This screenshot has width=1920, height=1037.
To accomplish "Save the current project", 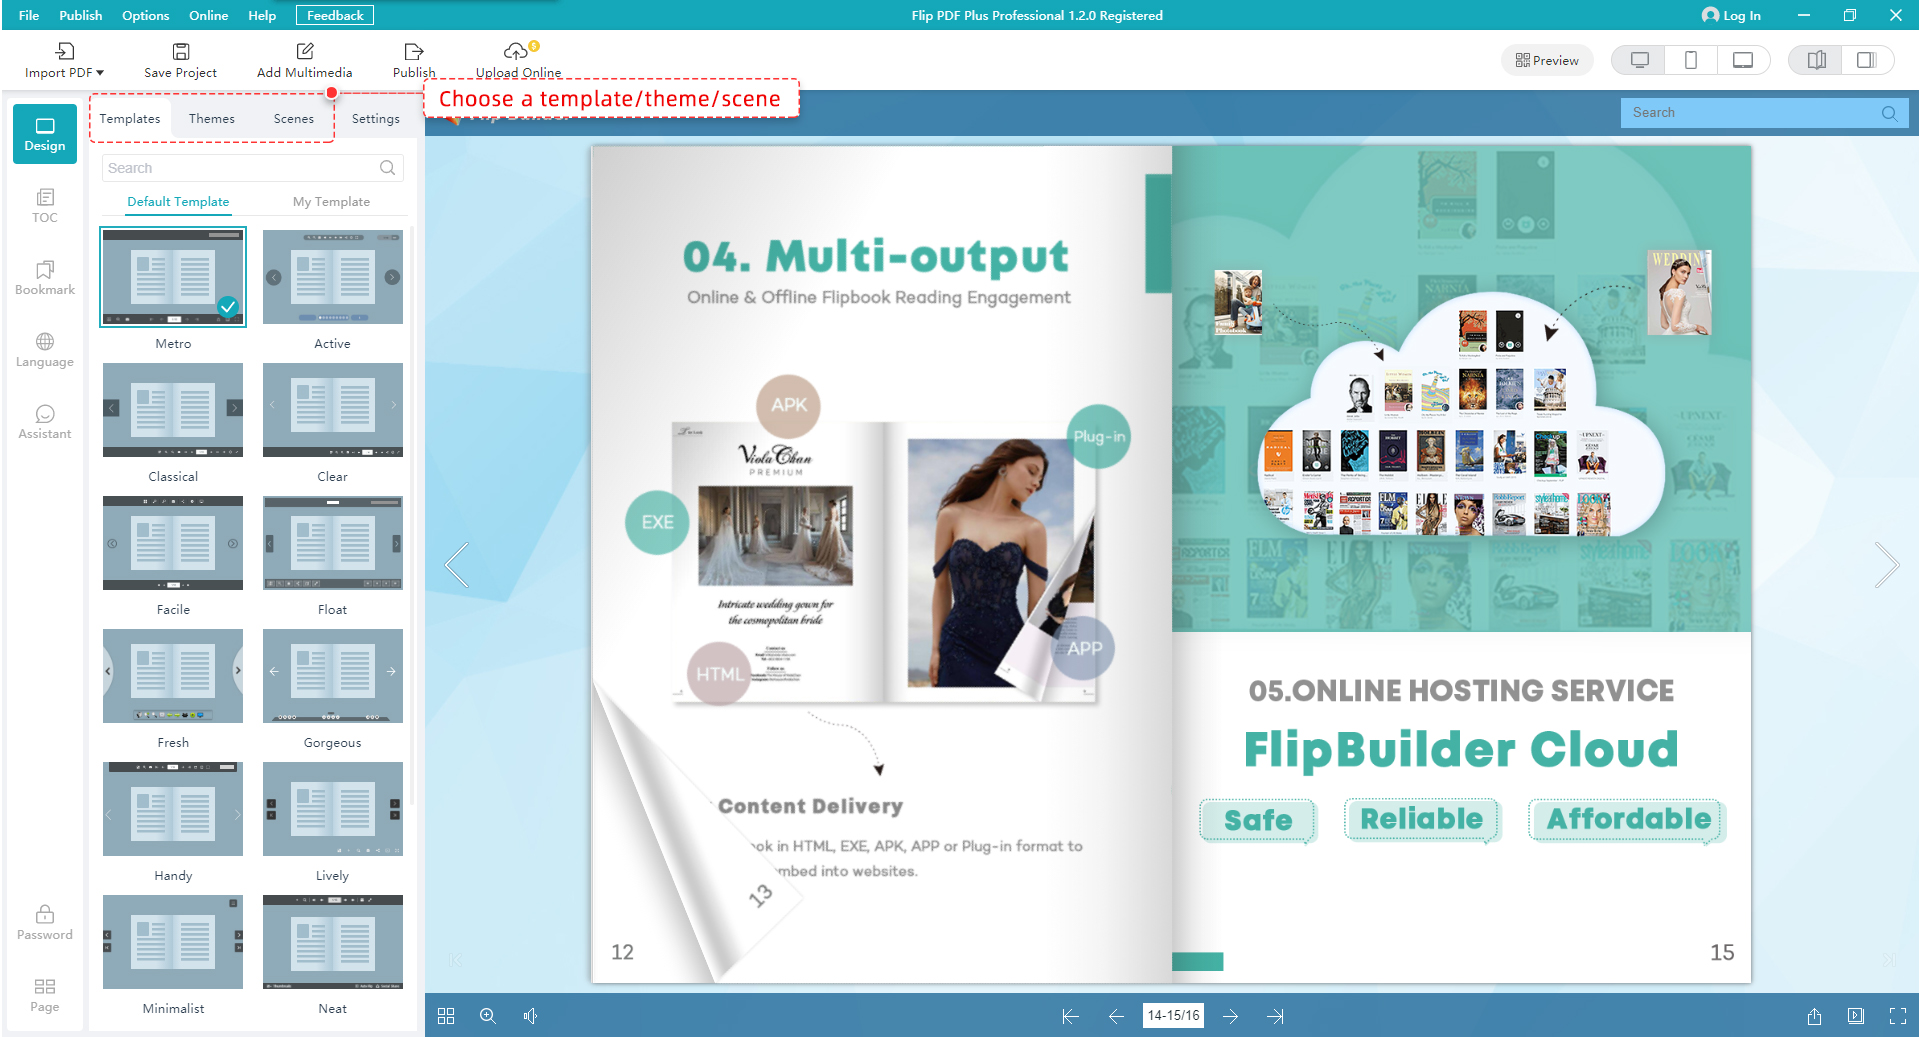I will pyautogui.click(x=180, y=58).
